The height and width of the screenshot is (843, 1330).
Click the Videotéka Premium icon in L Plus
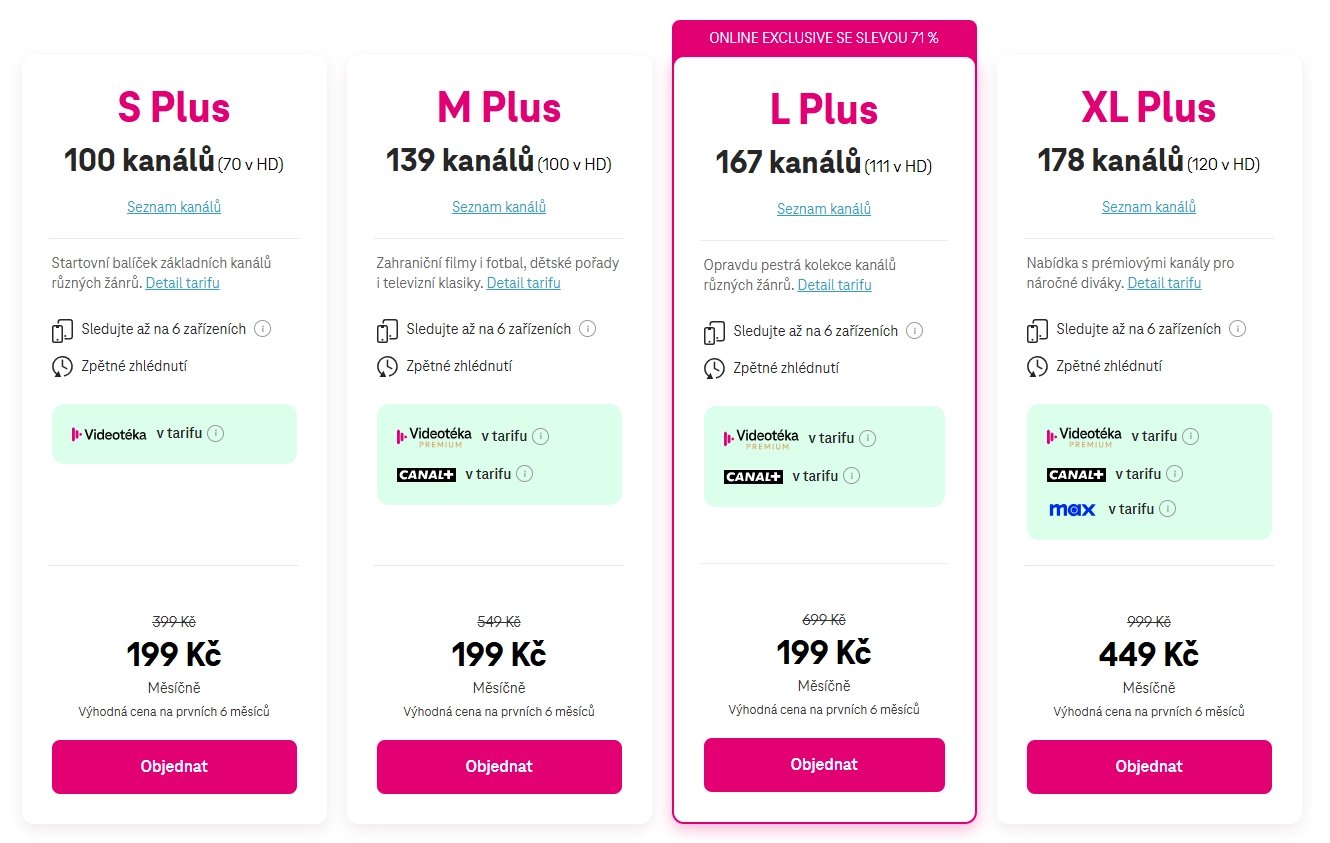point(760,437)
